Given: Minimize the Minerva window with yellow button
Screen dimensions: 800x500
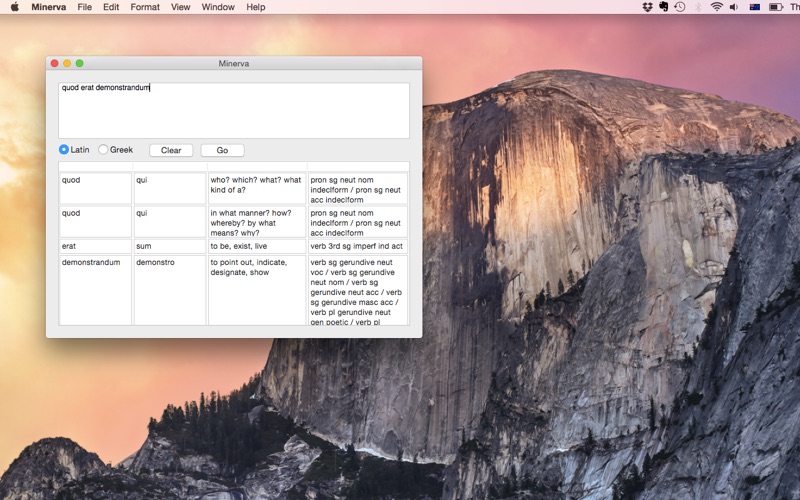Looking at the screenshot, I should click(67, 63).
